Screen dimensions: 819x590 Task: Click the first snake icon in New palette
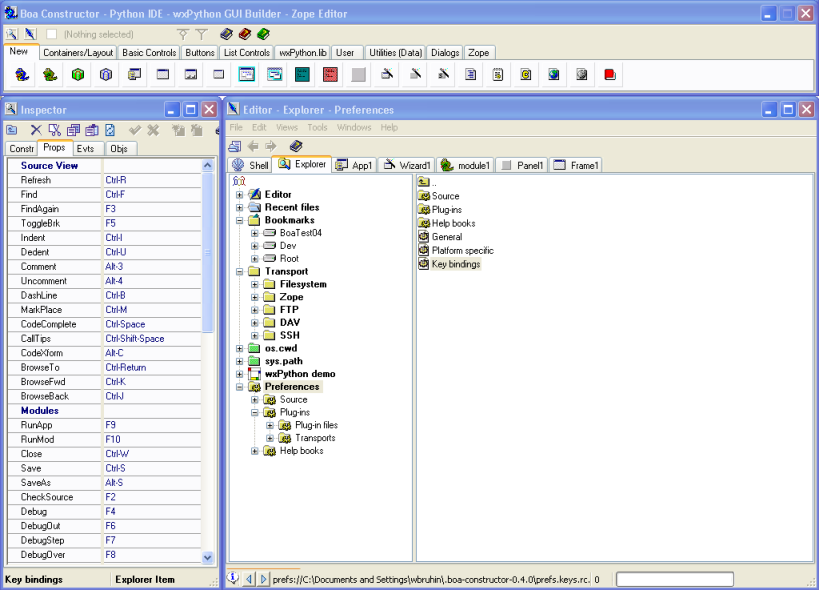pos(21,74)
